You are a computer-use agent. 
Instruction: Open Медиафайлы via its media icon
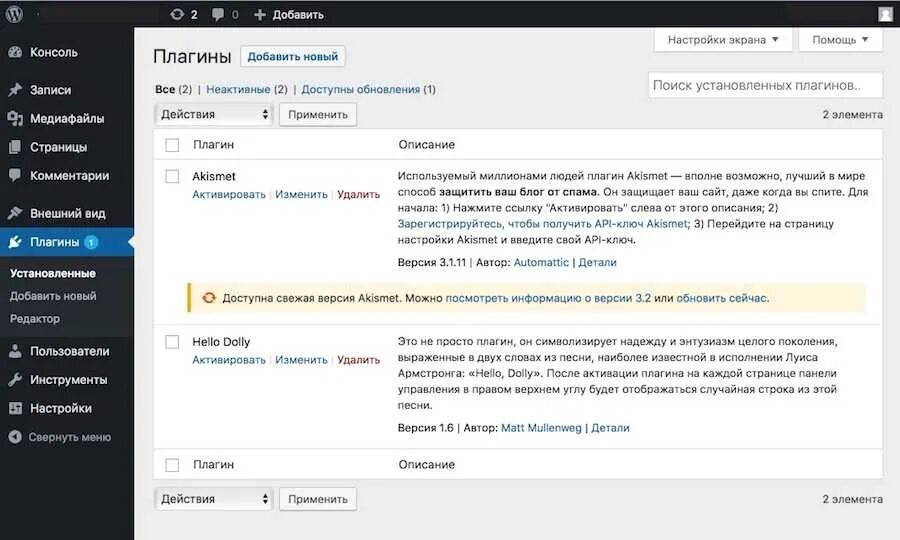15,118
